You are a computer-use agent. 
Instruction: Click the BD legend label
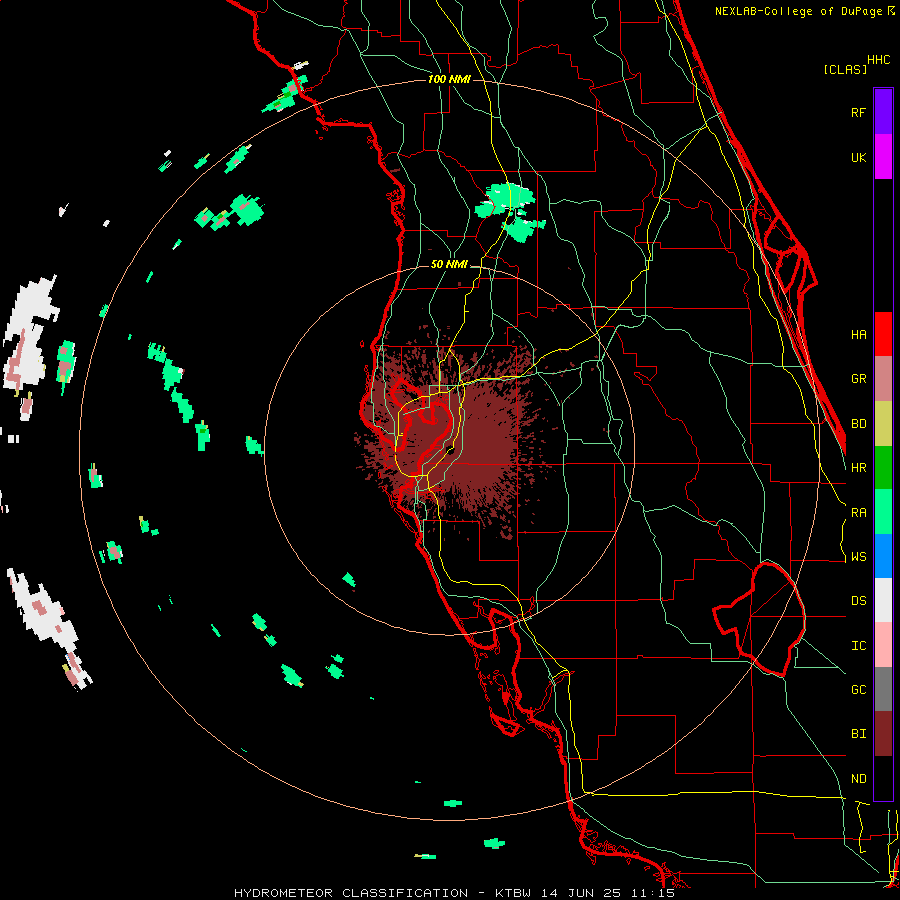click(858, 424)
